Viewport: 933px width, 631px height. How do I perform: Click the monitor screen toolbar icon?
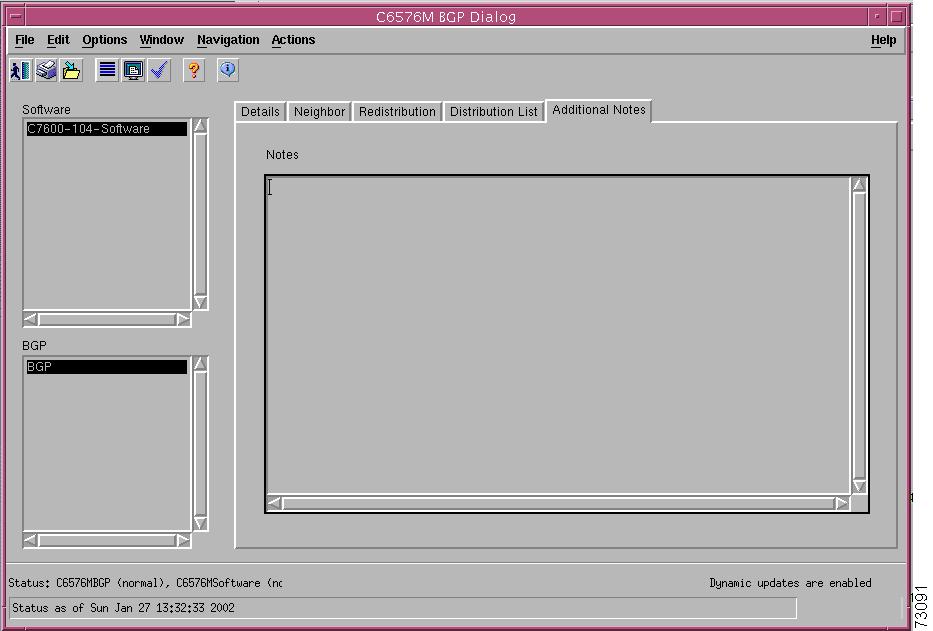133,70
